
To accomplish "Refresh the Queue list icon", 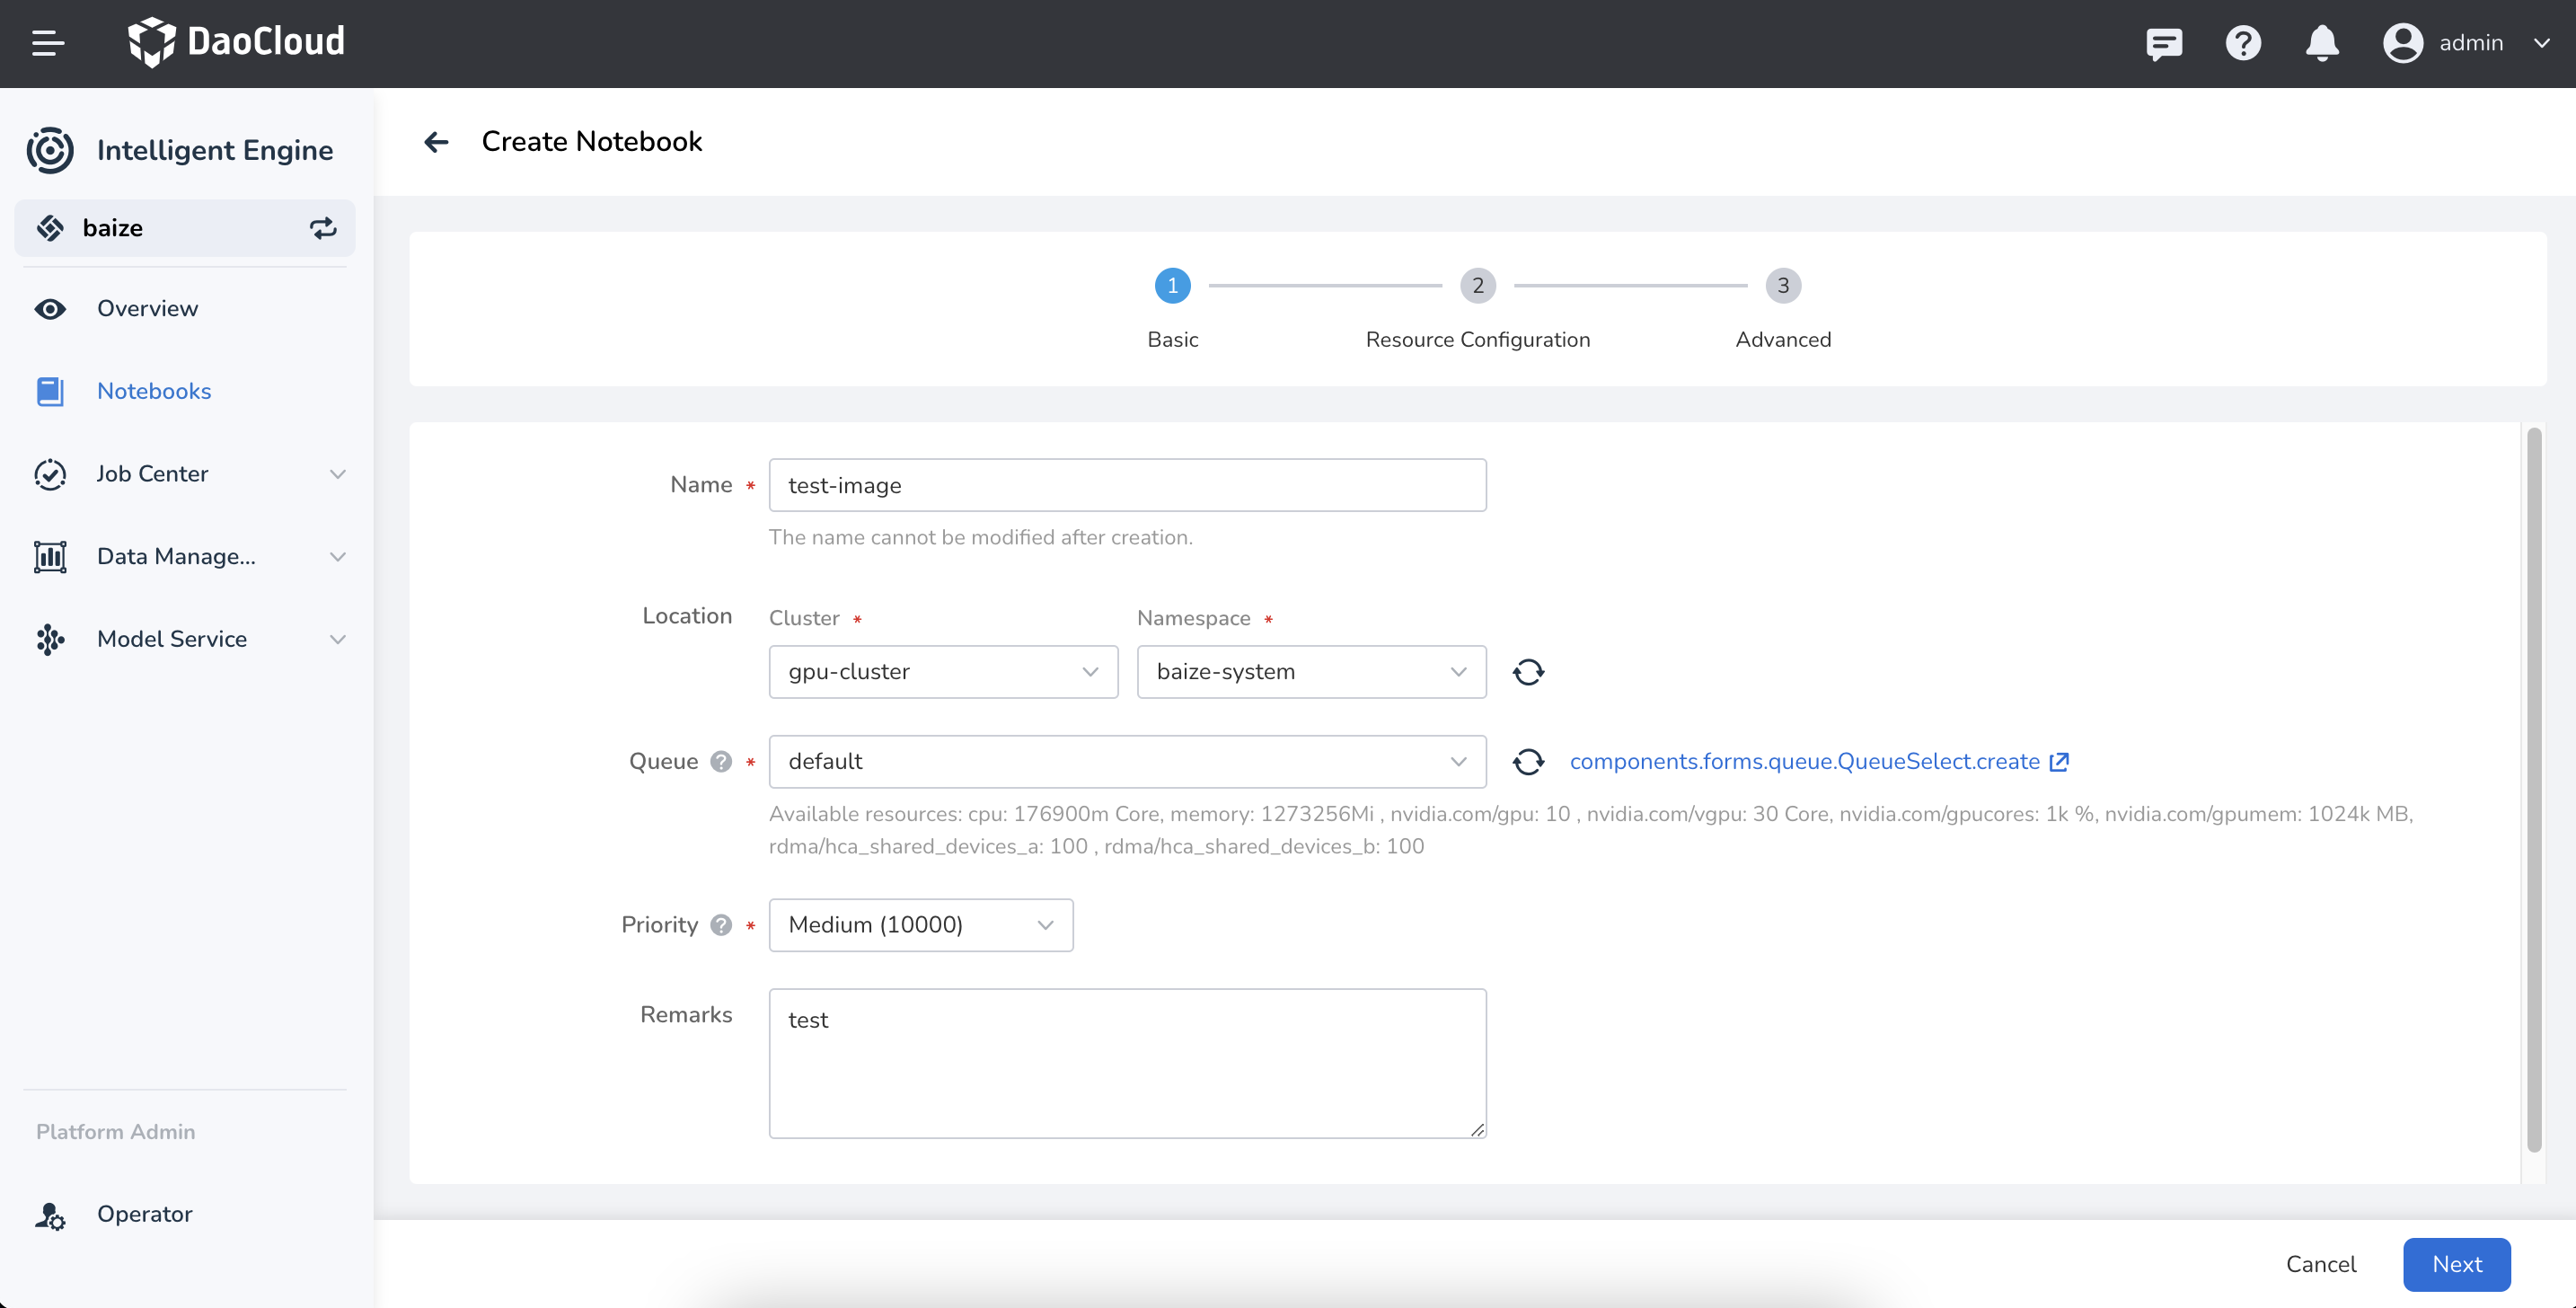I will (1528, 761).
